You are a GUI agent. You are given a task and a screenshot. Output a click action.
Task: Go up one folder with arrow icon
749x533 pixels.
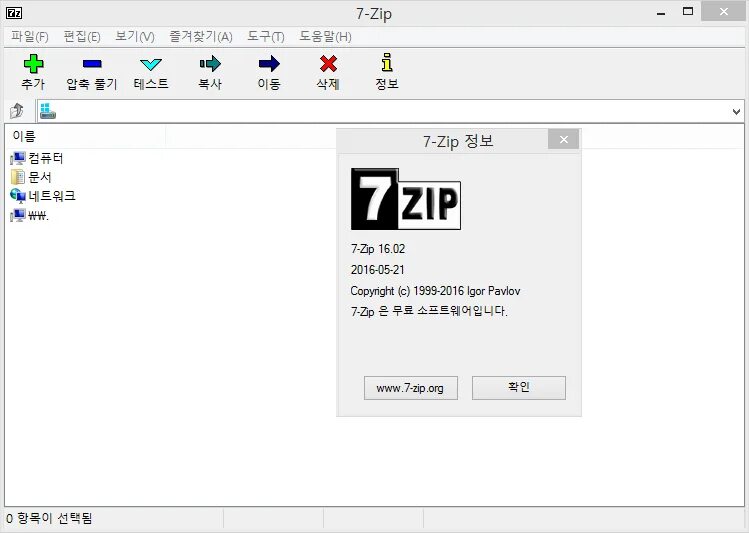coord(17,110)
